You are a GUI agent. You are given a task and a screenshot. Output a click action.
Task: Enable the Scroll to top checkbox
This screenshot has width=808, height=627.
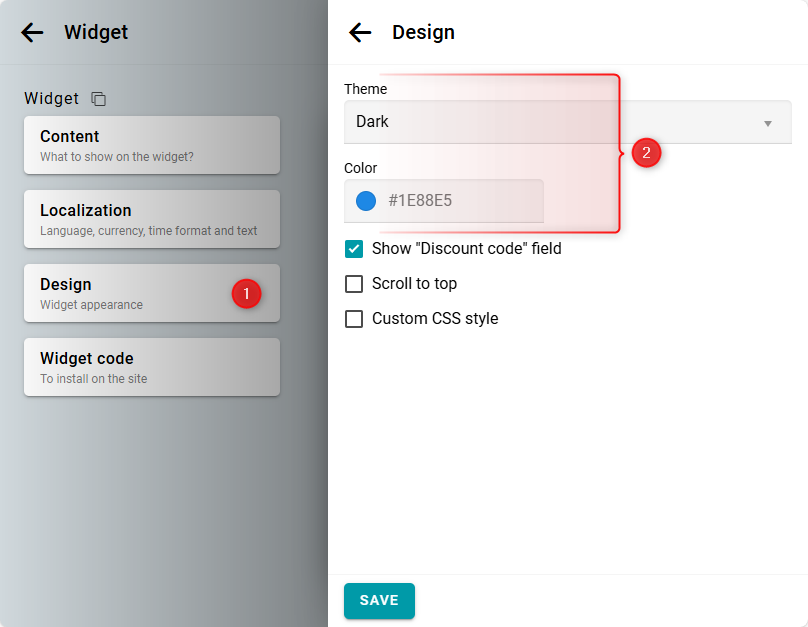tap(354, 284)
